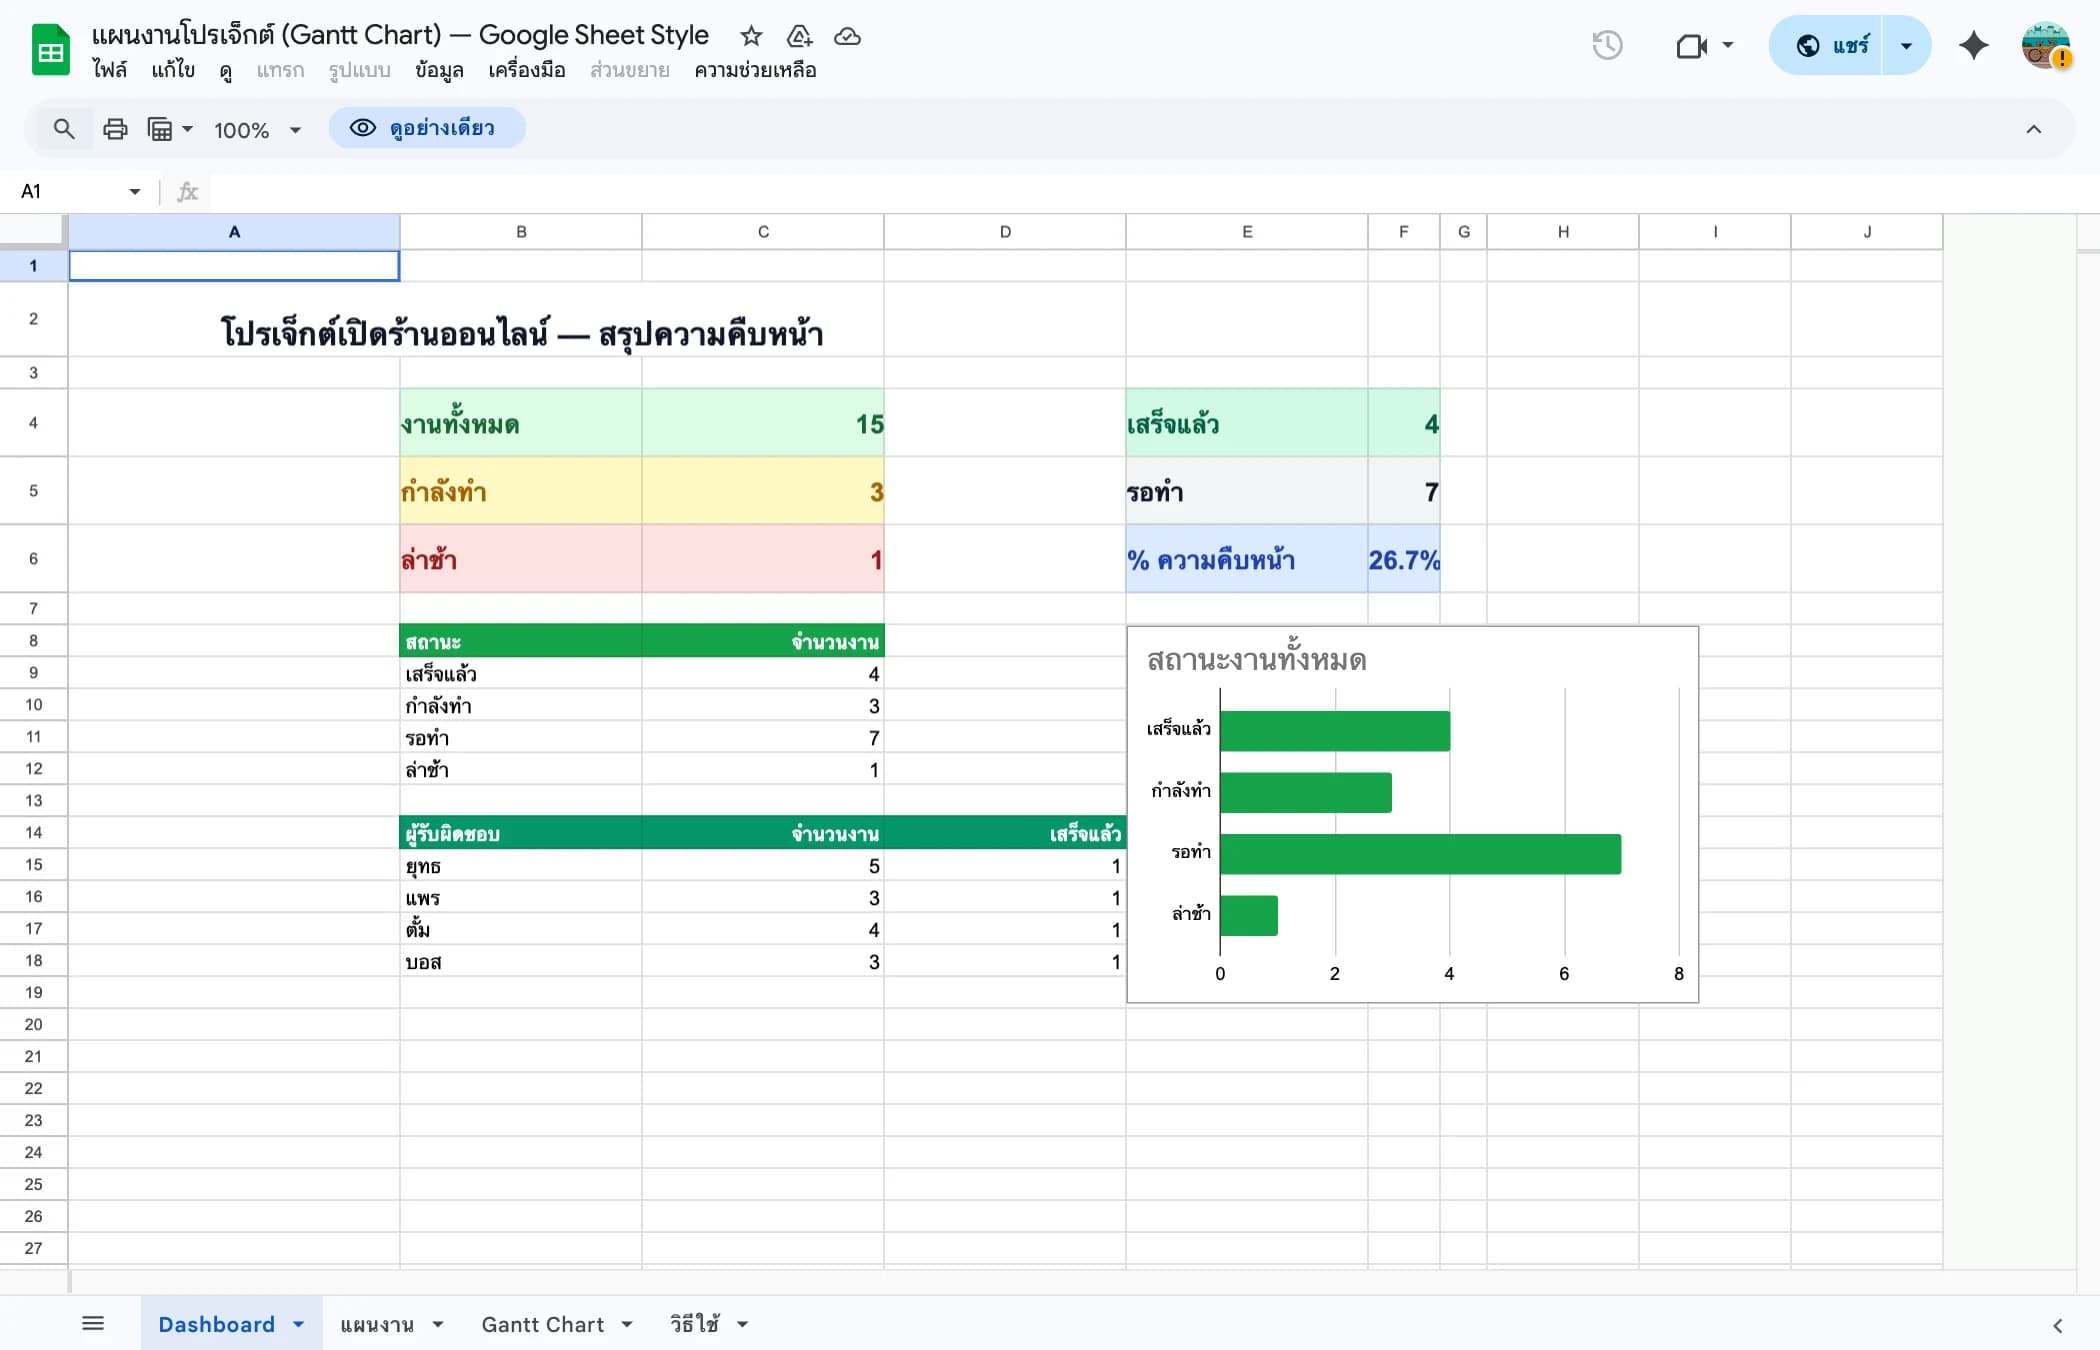Viewport: 2100px width, 1350px height.
Task: Open the all-sheets hamburger icon
Action: [95, 1322]
